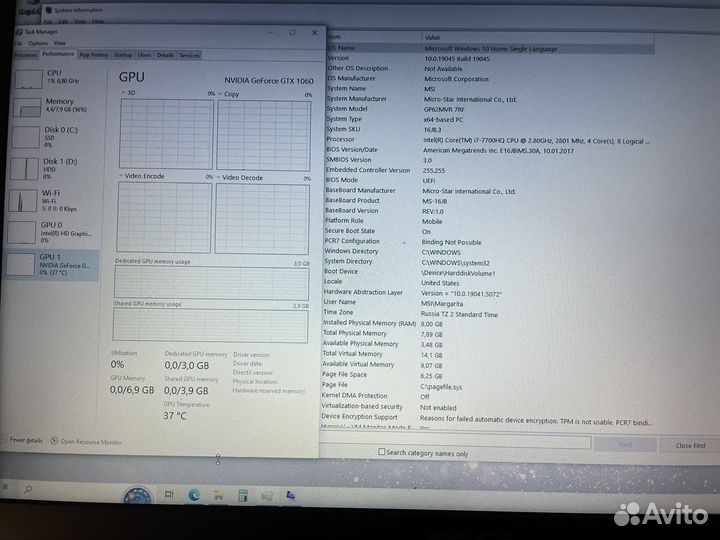720x540 pixels.
Task: Select Wi-Fi performance entry
Action: tap(53, 201)
